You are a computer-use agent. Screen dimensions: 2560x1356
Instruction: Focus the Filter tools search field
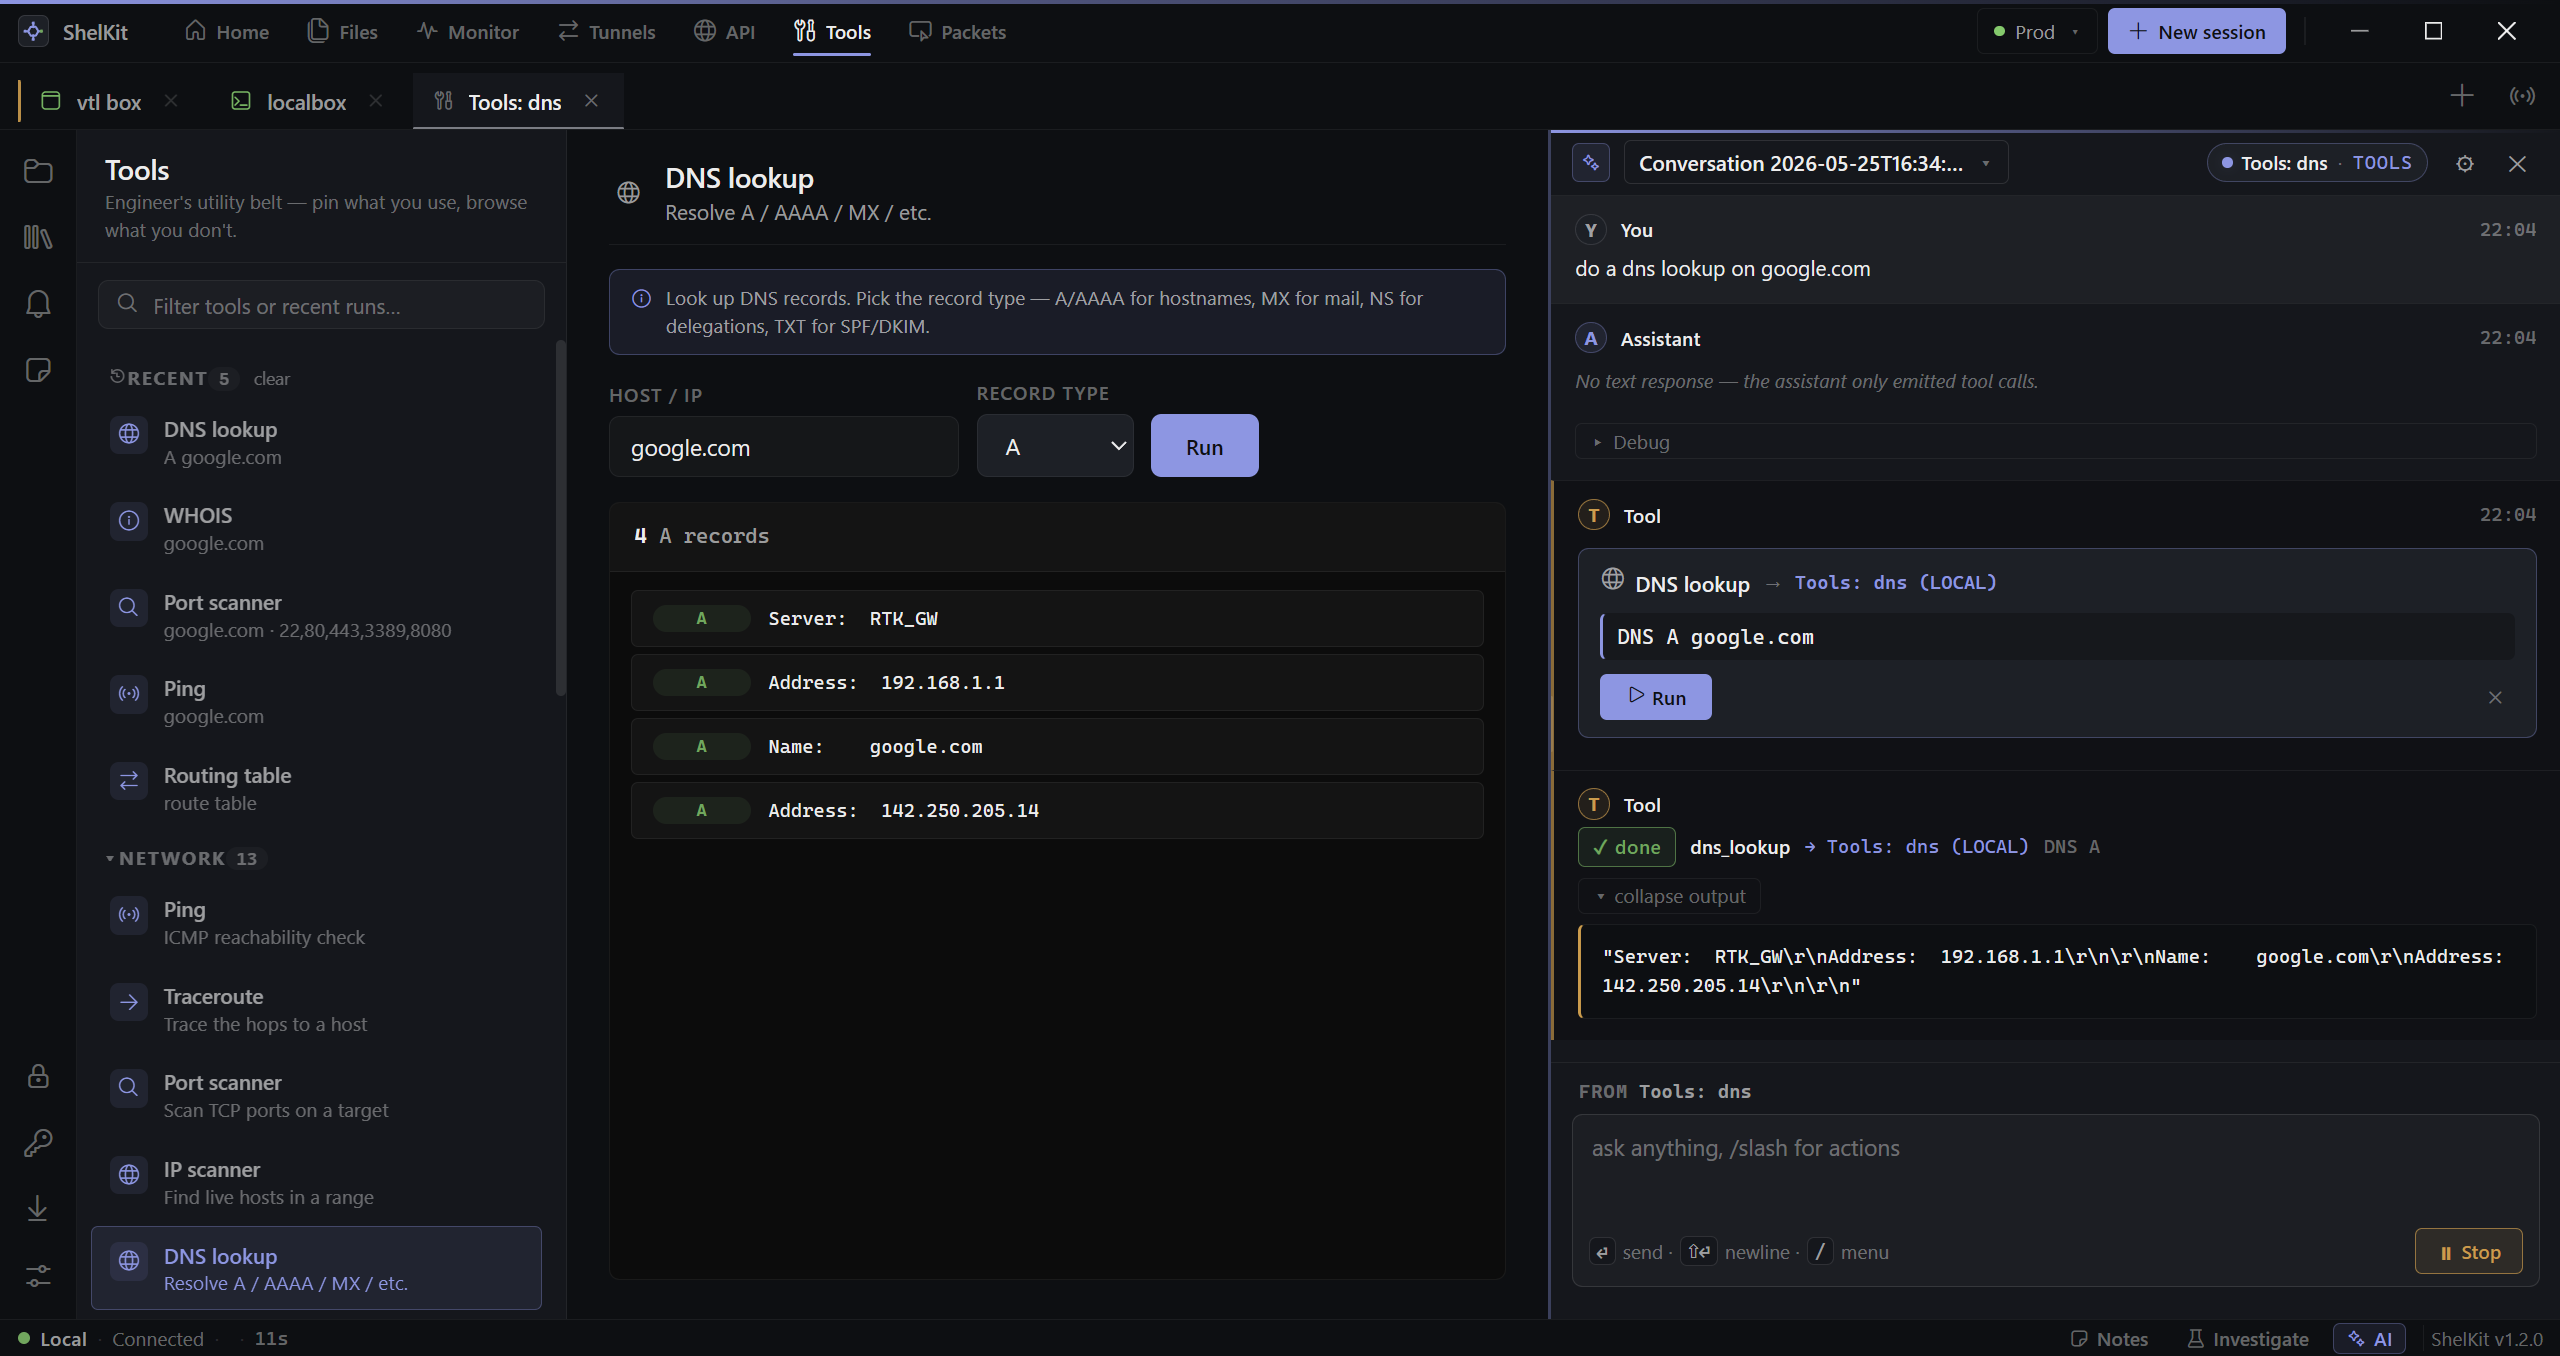click(321, 305)
